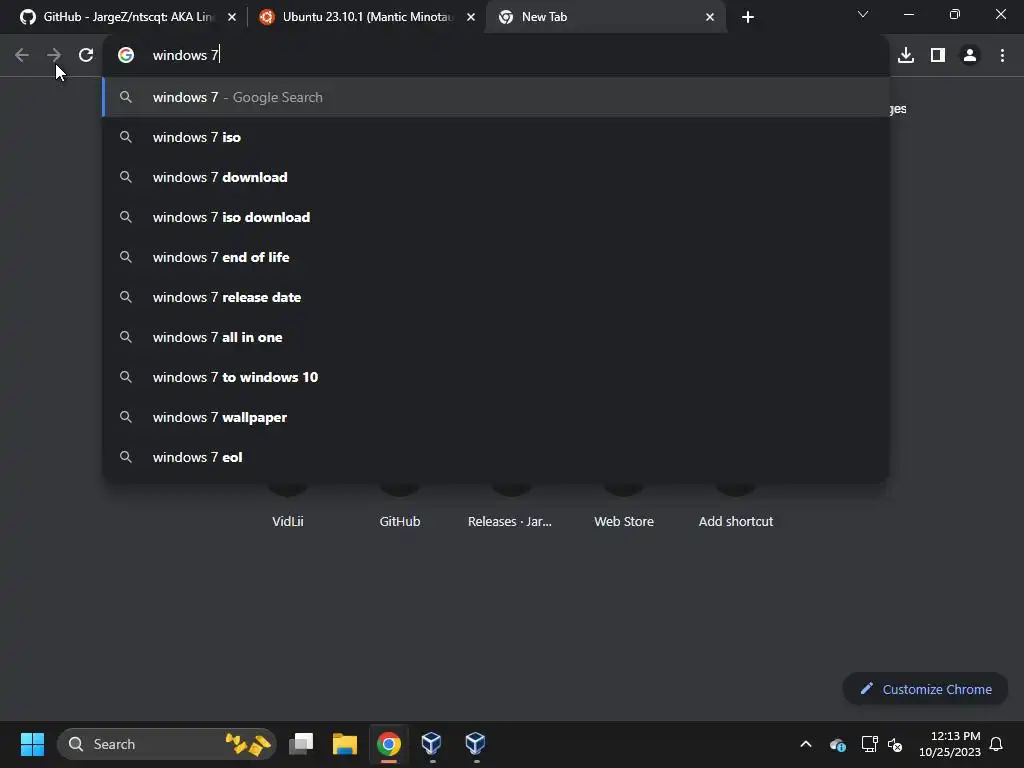1024x768 pixels.
Task: Open the notification bell icon
Action: [x=996, y=744]
